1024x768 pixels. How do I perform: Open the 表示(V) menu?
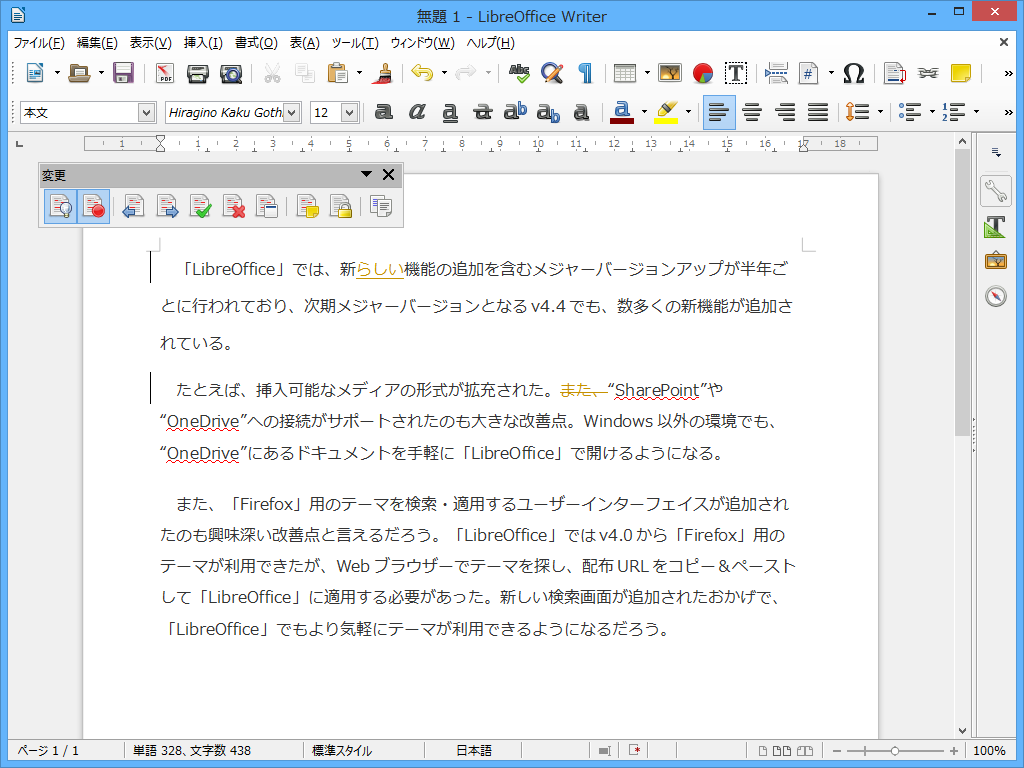tap(150, 43)
